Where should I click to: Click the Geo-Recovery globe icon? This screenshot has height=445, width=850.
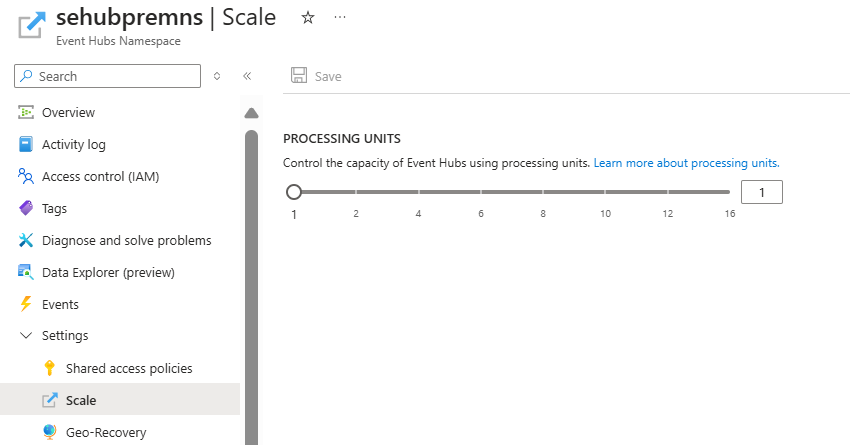(50, 432)
